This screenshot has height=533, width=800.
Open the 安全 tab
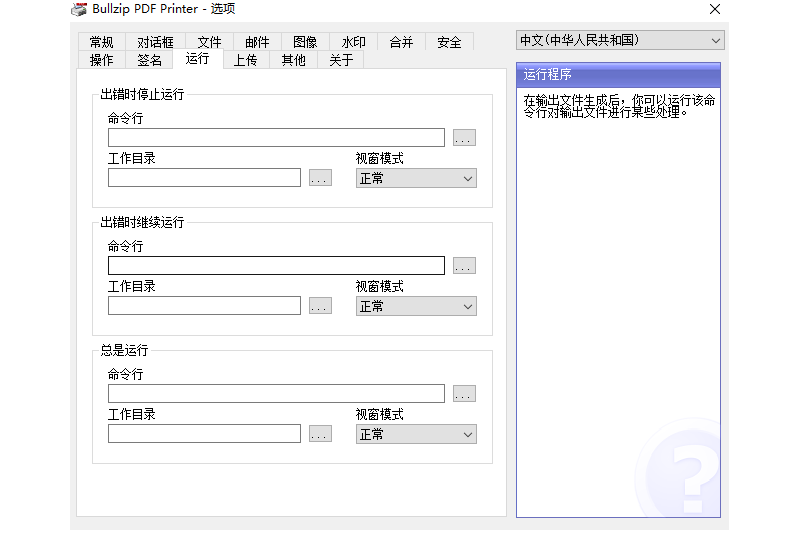449,42
